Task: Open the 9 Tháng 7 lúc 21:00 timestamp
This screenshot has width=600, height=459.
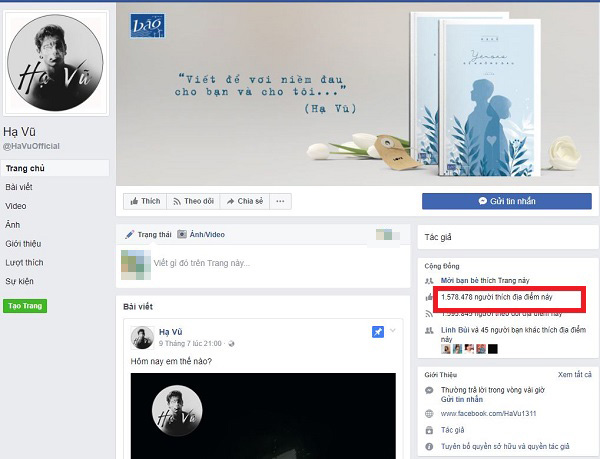Action: 190,343
